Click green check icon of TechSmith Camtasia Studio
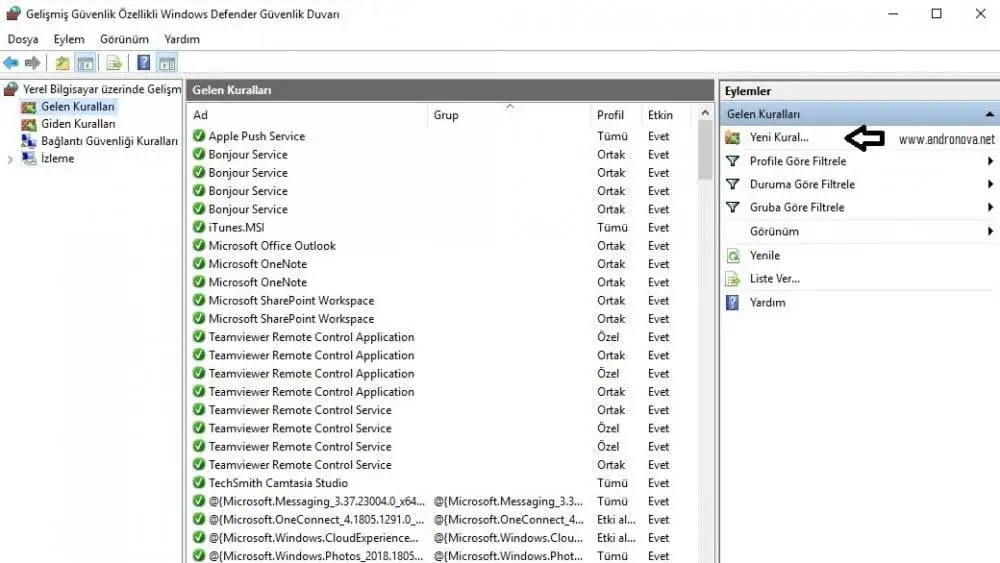 (x=199, y=483)
